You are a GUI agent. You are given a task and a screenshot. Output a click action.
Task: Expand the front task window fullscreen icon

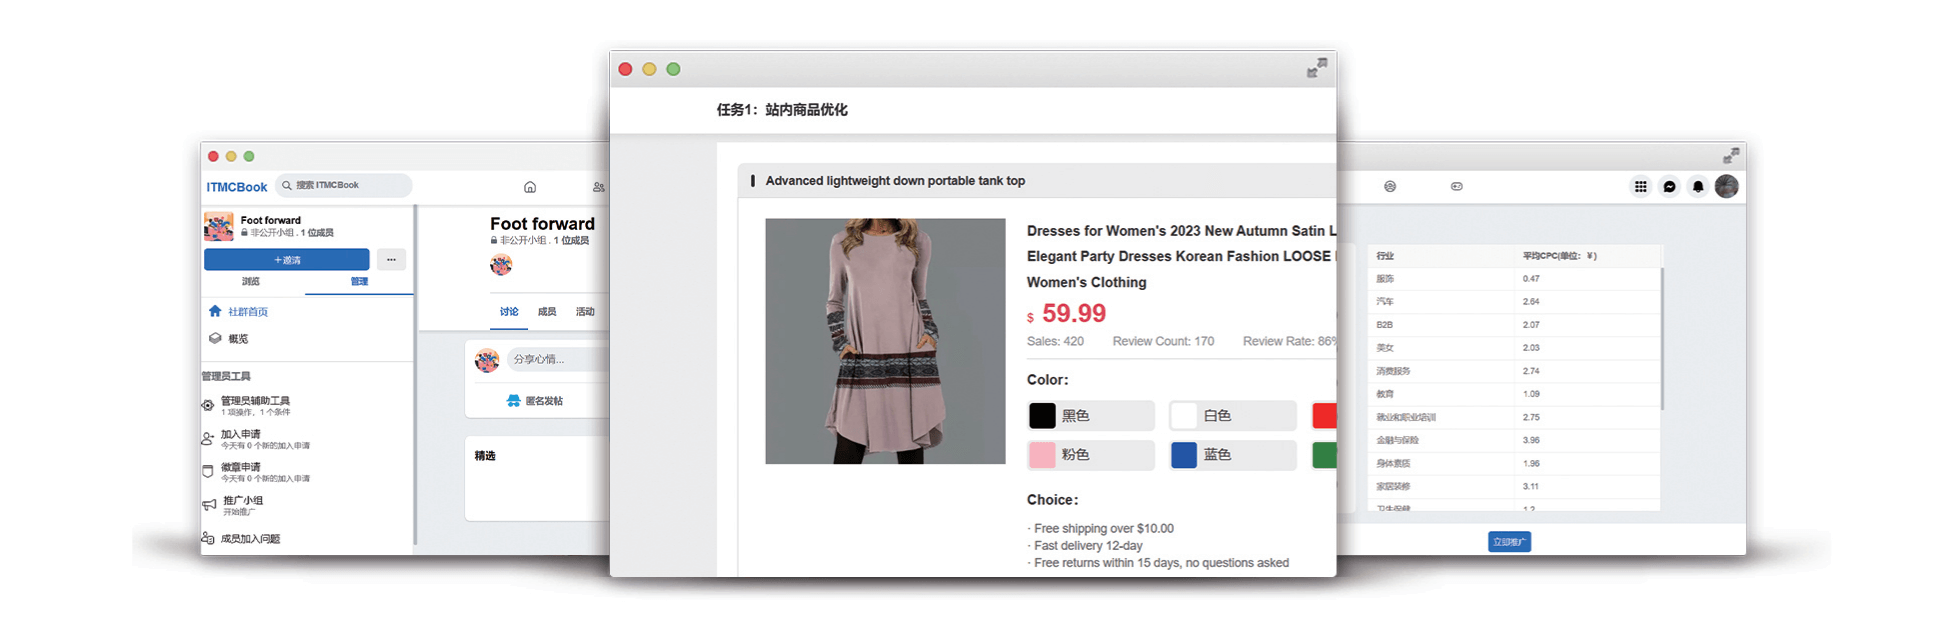coord(1317,67)
